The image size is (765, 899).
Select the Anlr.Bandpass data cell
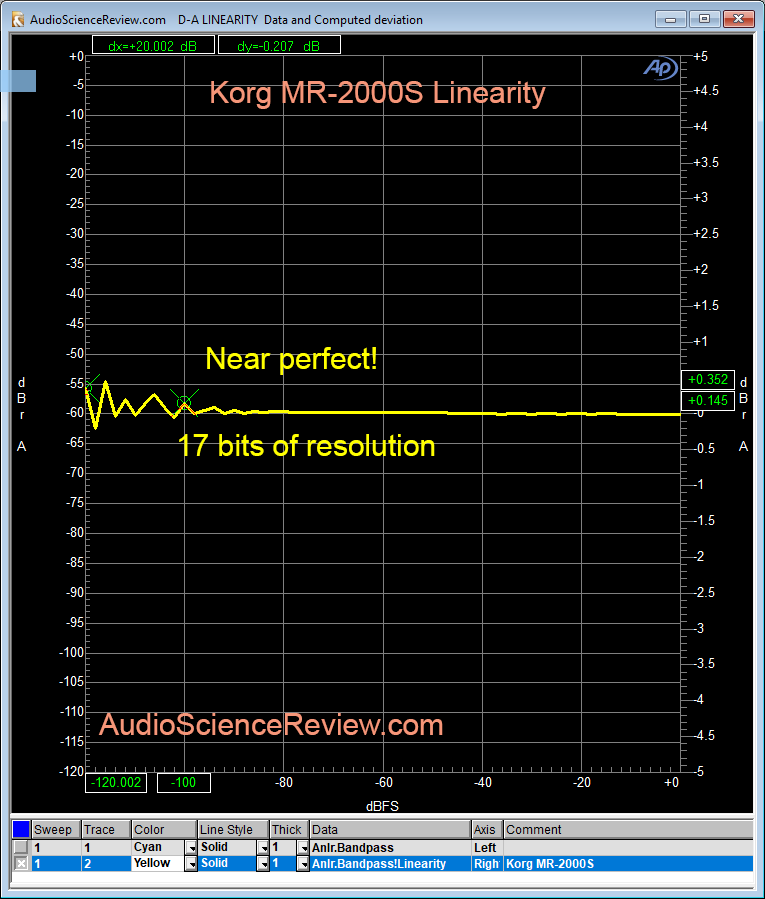(390, 847)
